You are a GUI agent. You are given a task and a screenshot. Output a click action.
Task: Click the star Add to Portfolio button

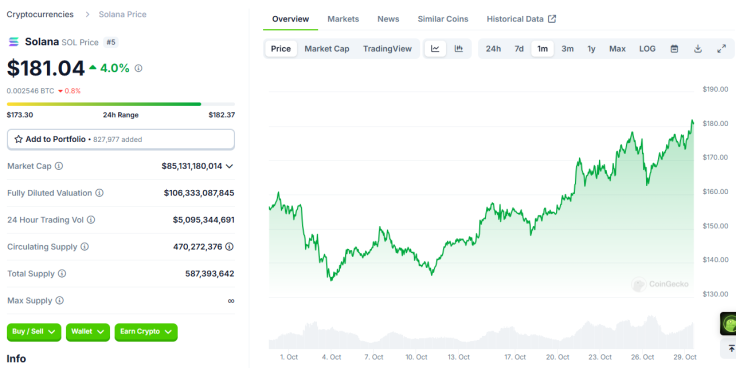[121, 139]
